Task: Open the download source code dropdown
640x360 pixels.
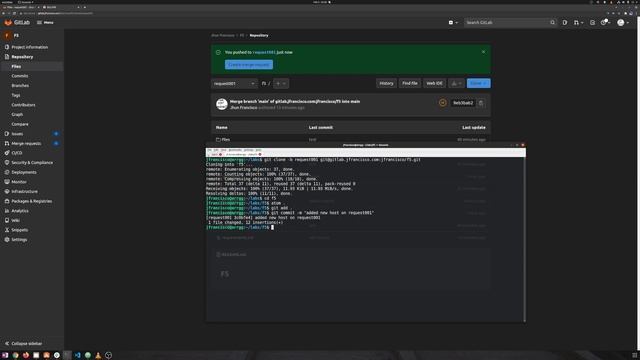Action: pos(456,83)
